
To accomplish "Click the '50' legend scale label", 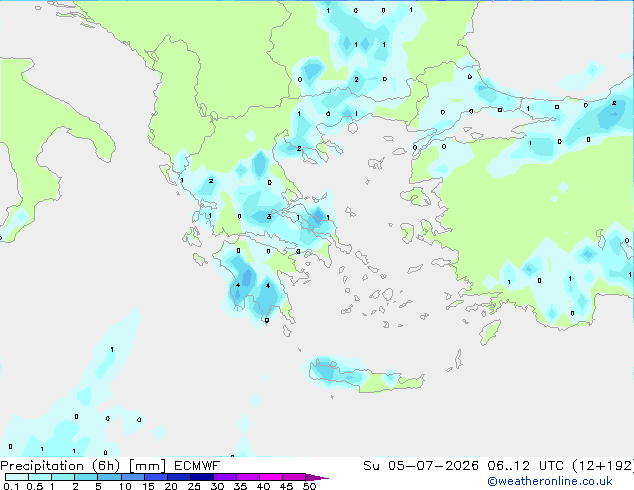I will pos(309,486).
